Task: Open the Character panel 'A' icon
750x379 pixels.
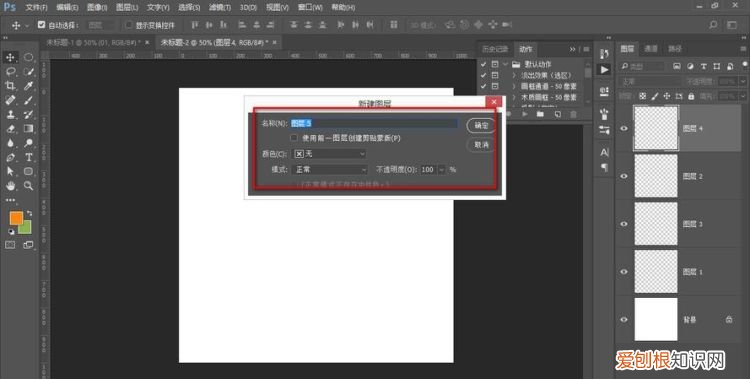Action: 604,153
